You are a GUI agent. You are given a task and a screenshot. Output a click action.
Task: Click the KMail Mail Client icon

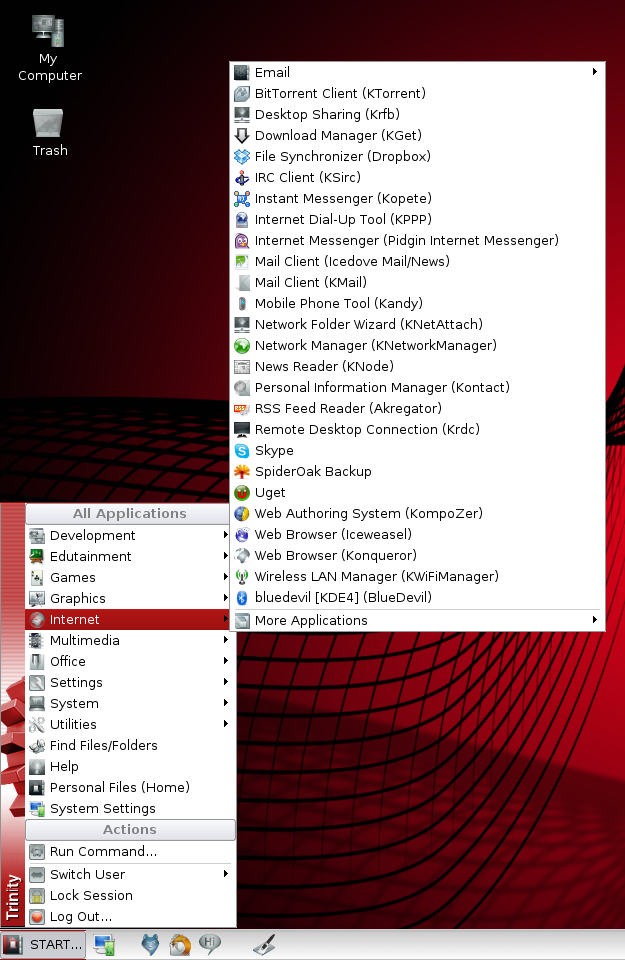tap(242, 282)
